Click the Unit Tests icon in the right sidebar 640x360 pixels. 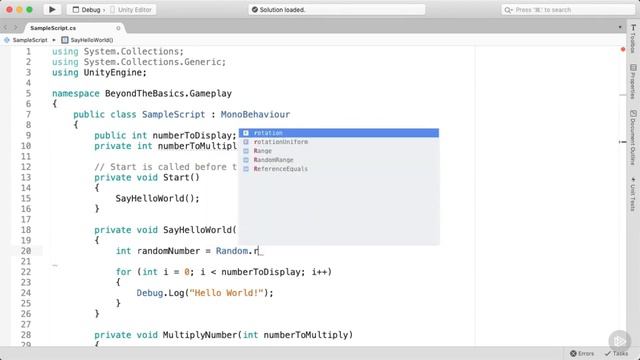[x=633, y=180]
